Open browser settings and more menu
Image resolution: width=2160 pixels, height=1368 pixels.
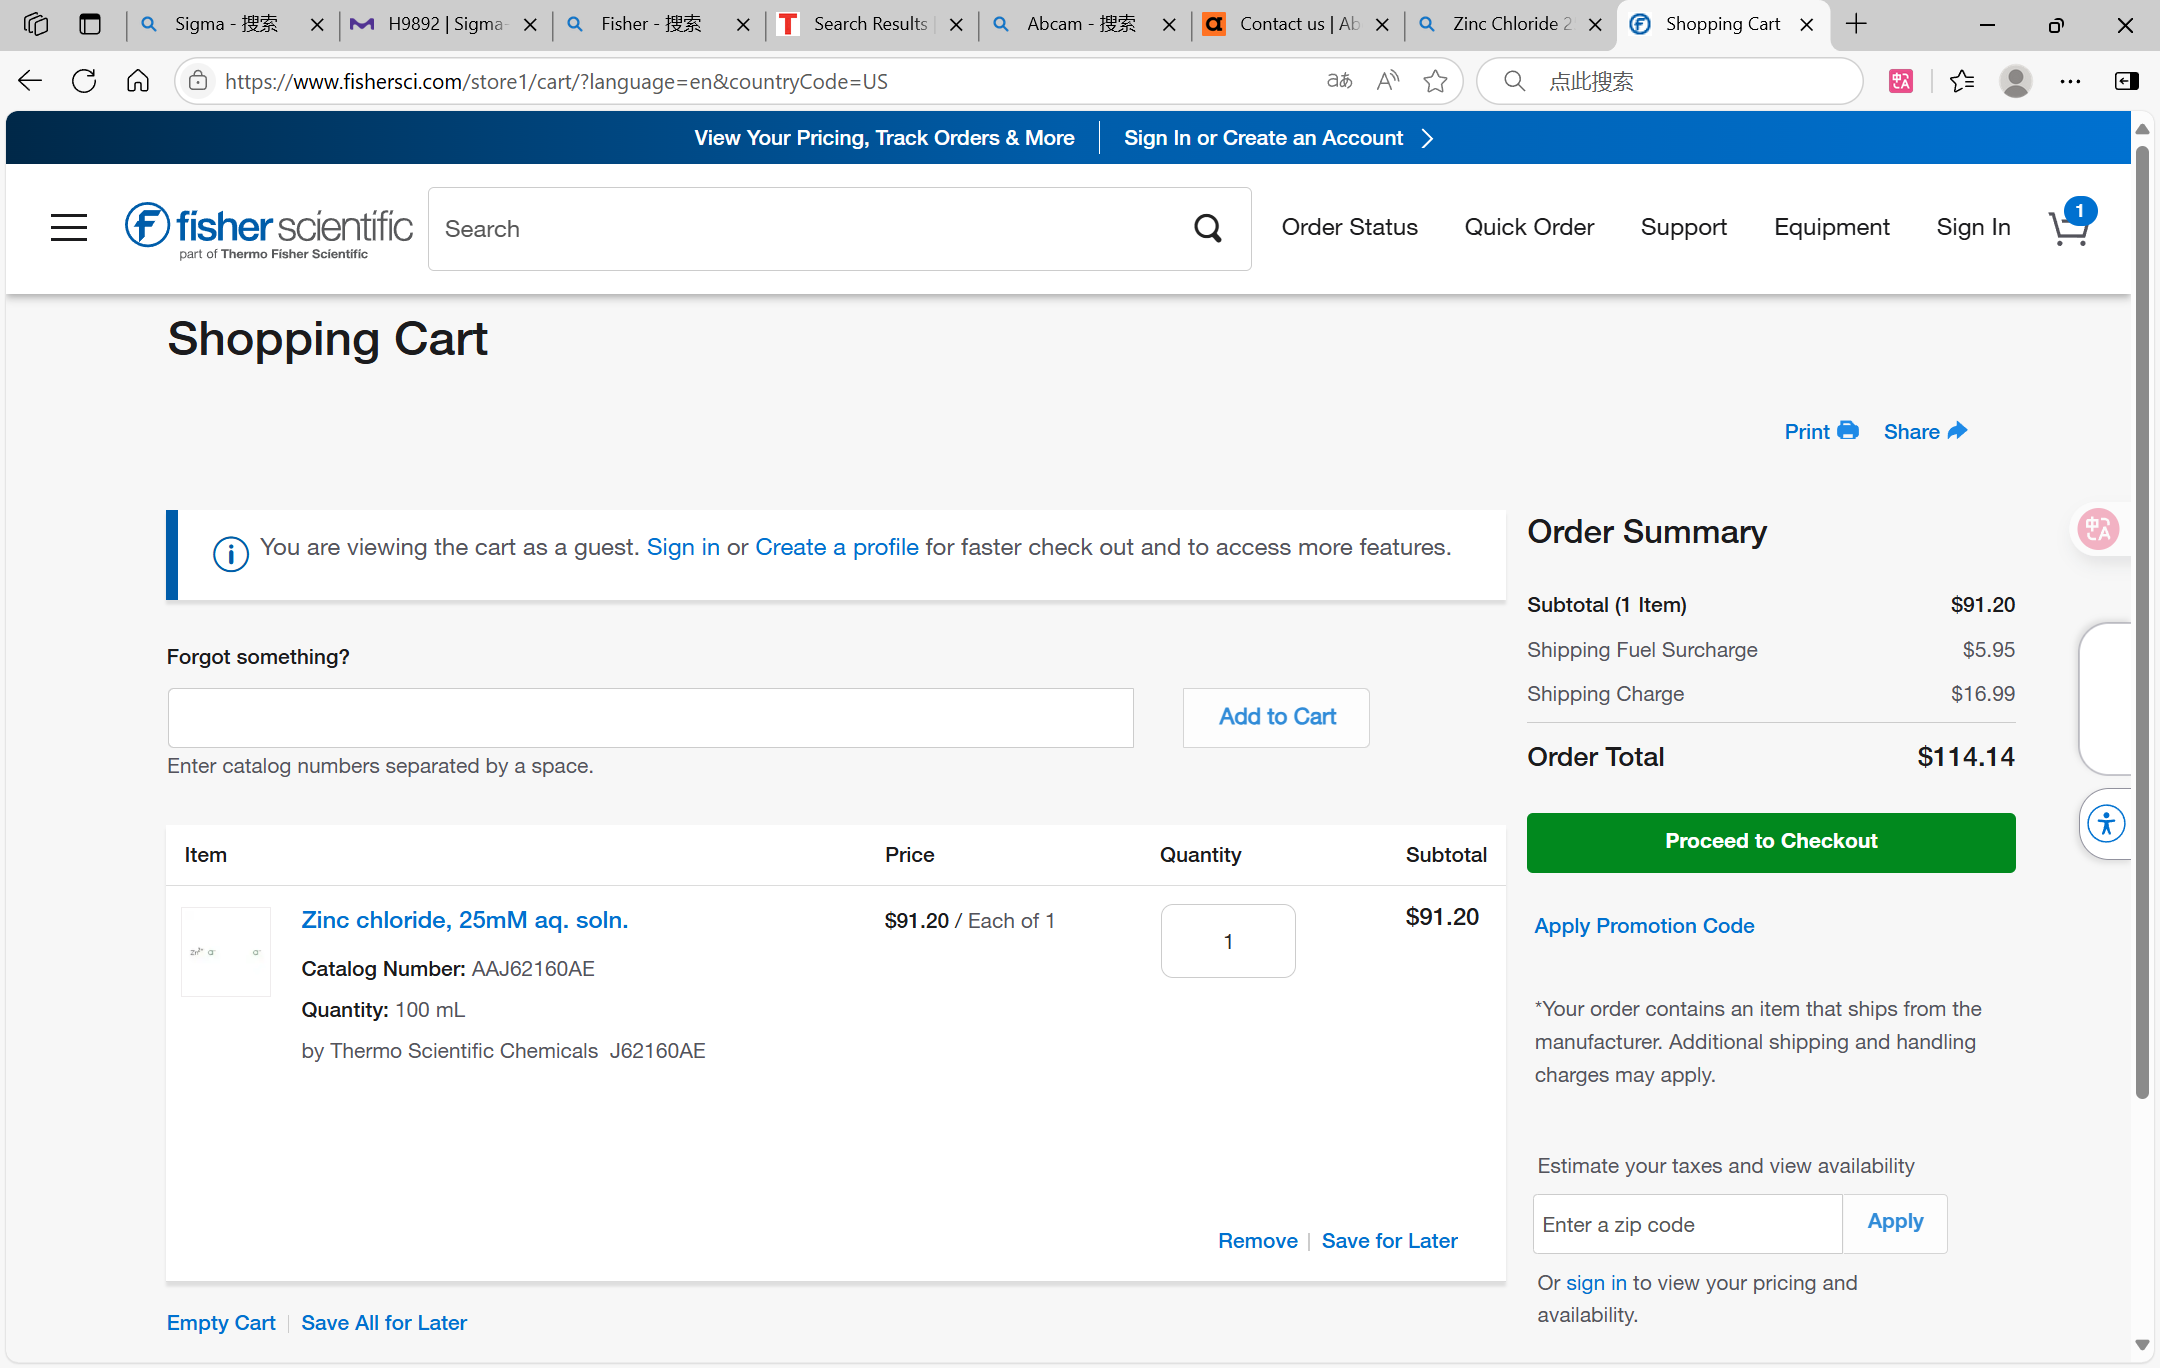pyautogui.click(x=2071, y=81)
